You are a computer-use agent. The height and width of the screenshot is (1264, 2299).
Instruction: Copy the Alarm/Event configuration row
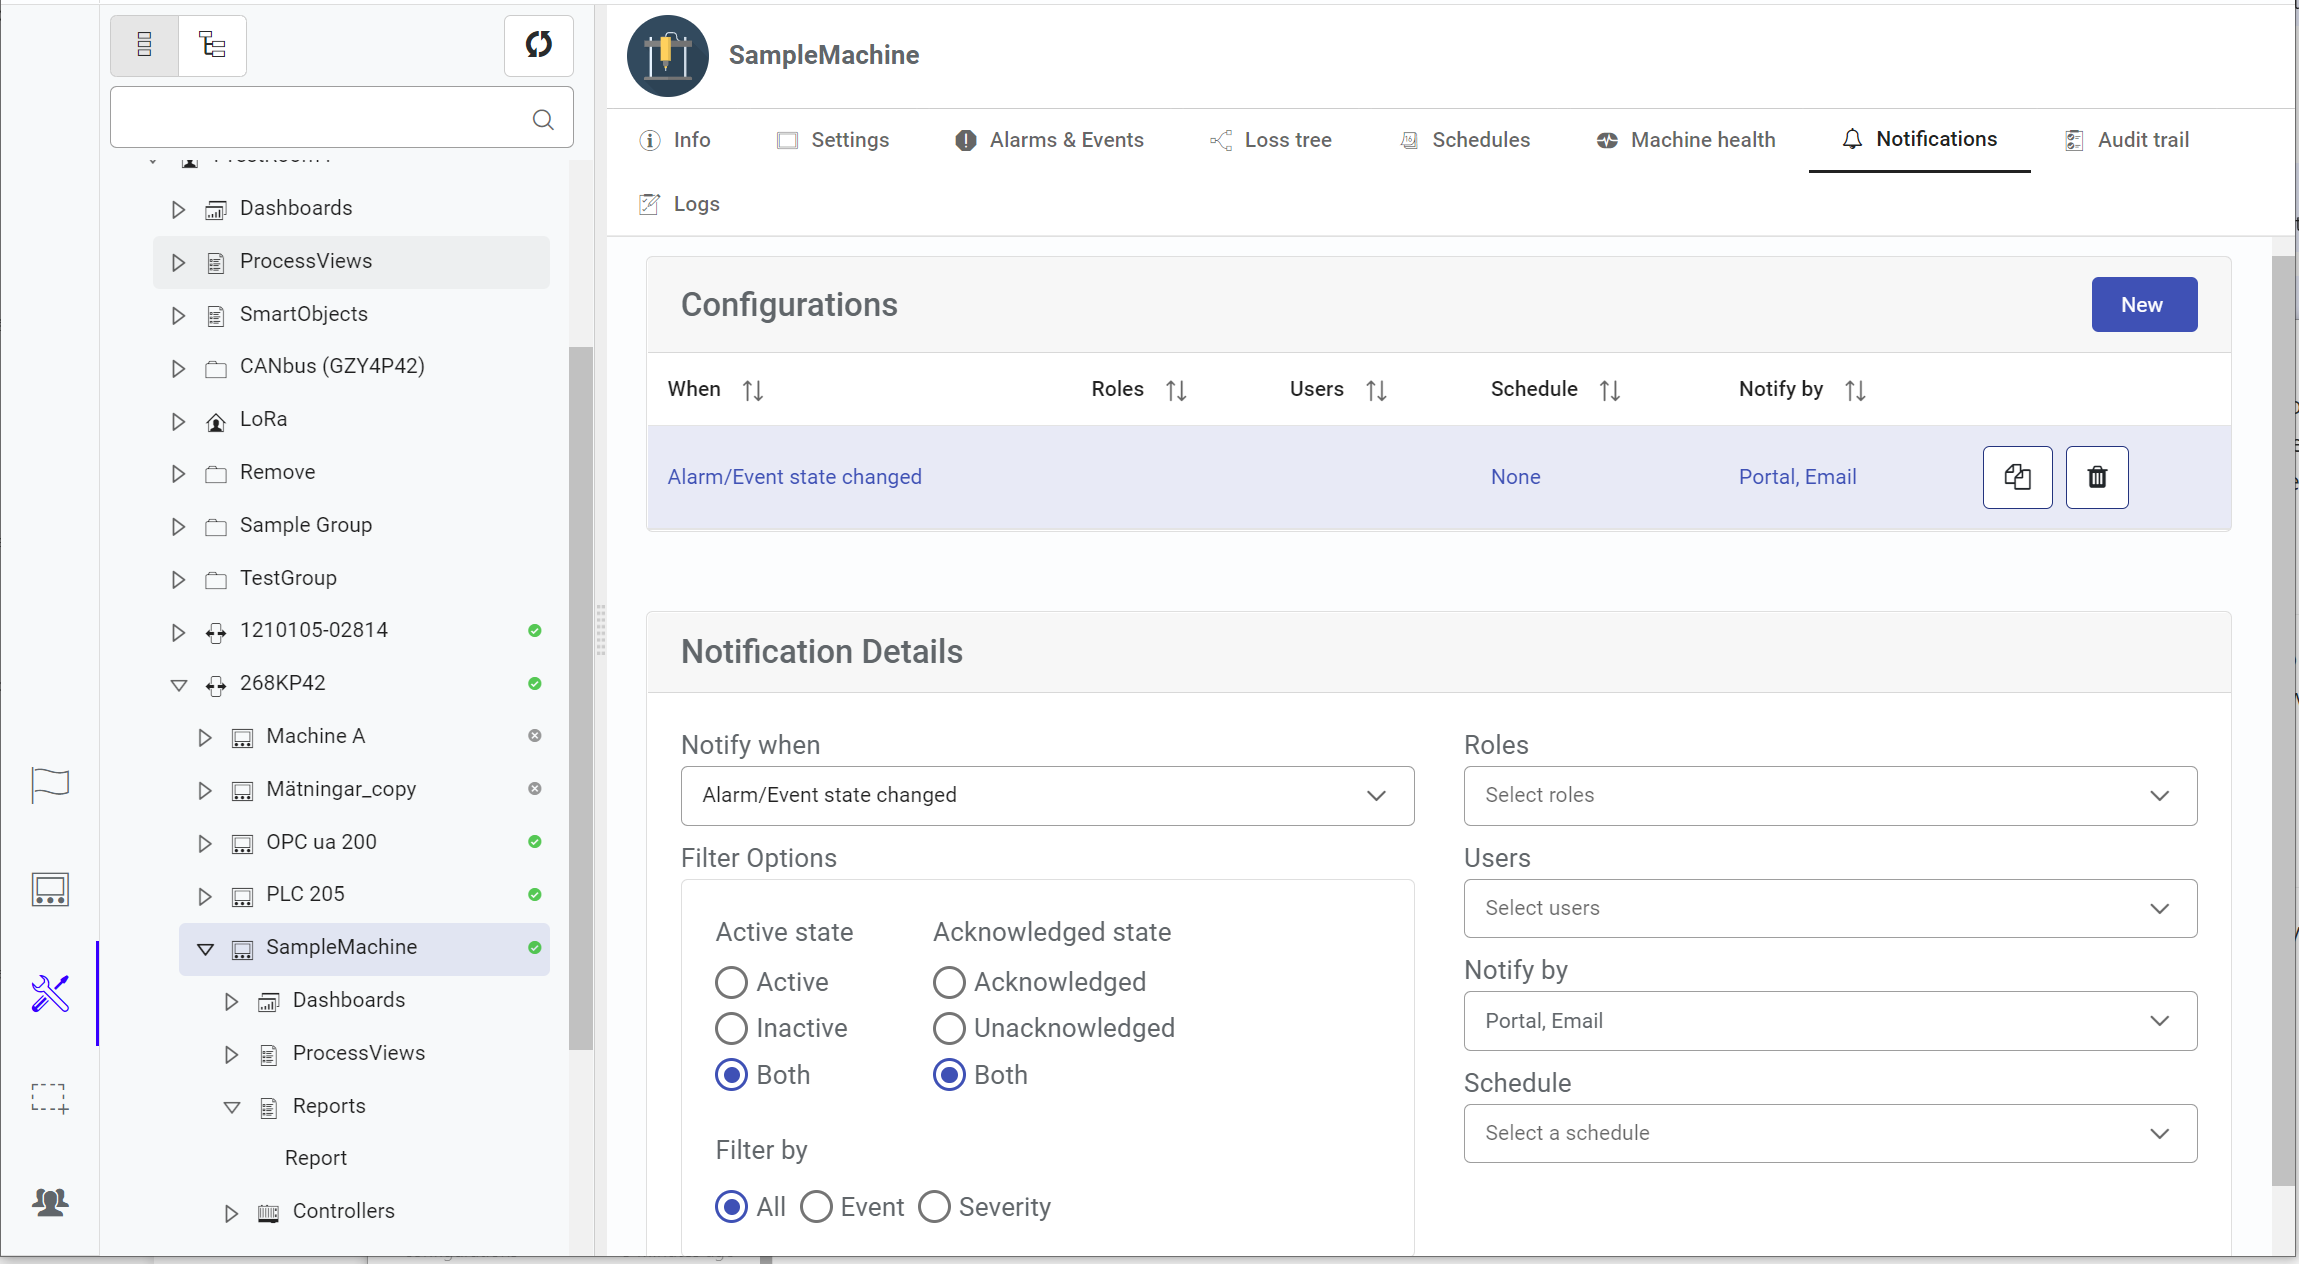(2017, 477)
